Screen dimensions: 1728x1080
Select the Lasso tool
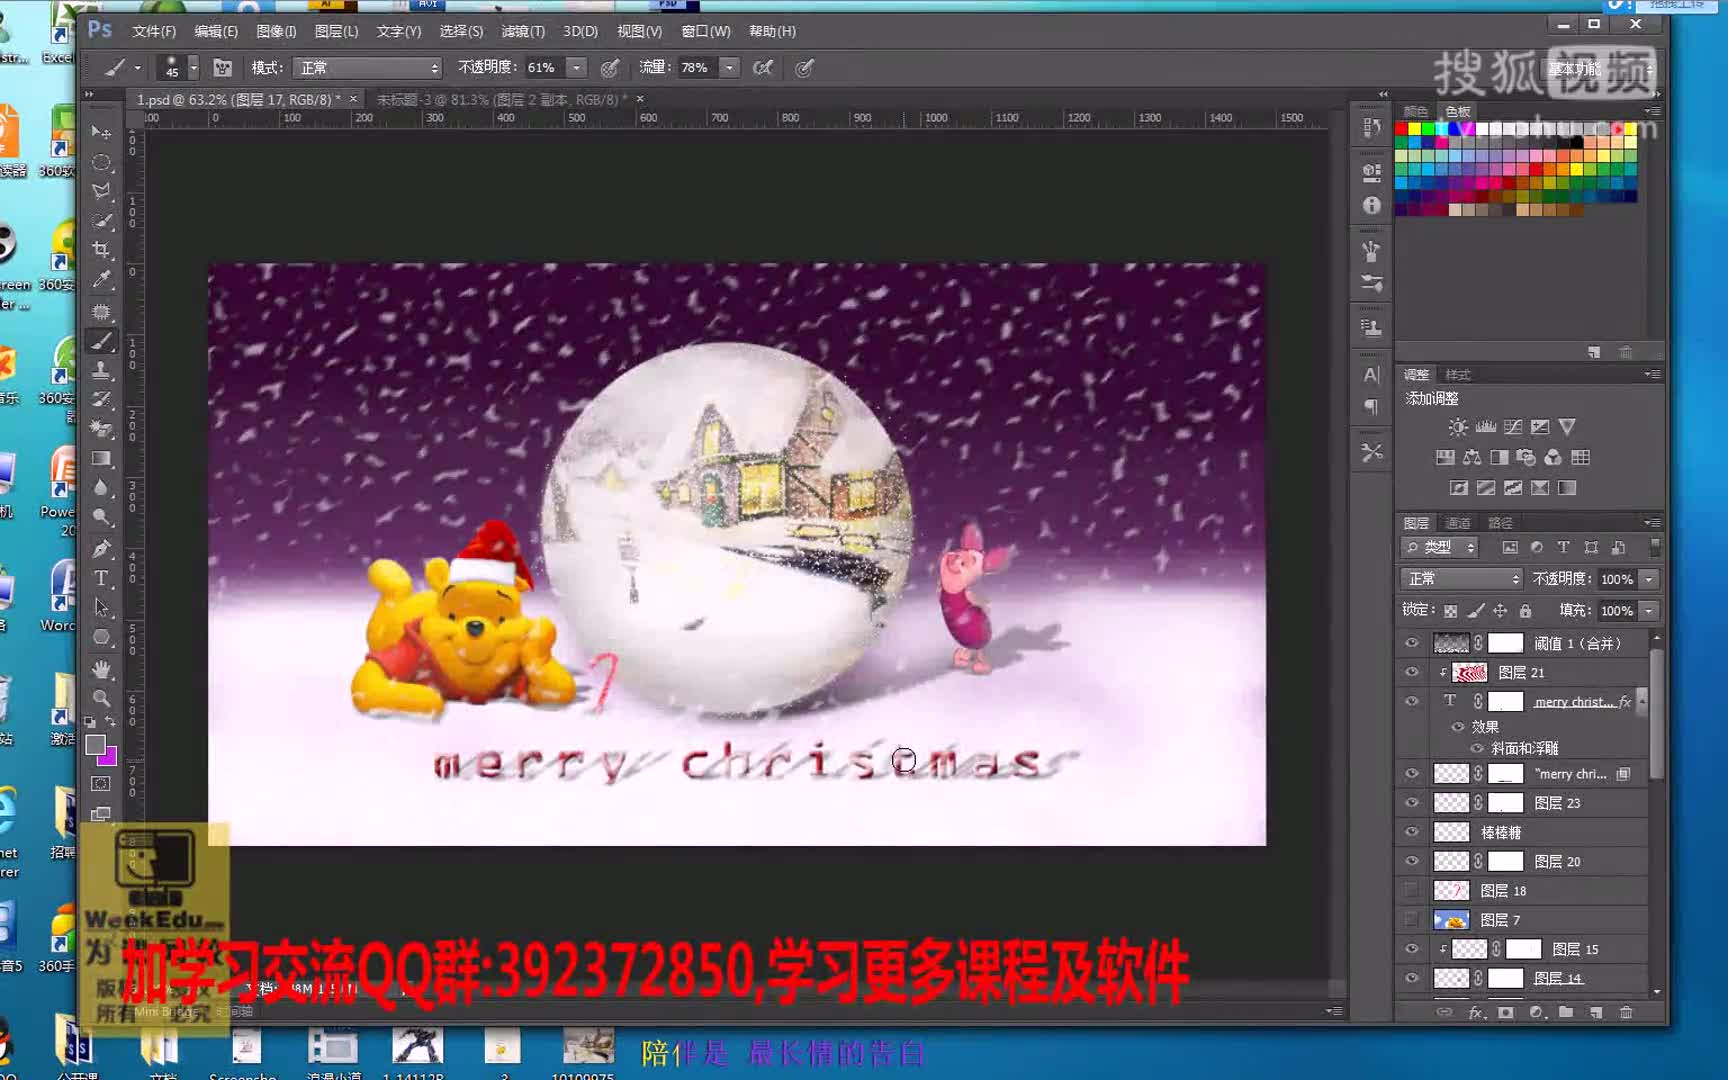pos(101,191)
